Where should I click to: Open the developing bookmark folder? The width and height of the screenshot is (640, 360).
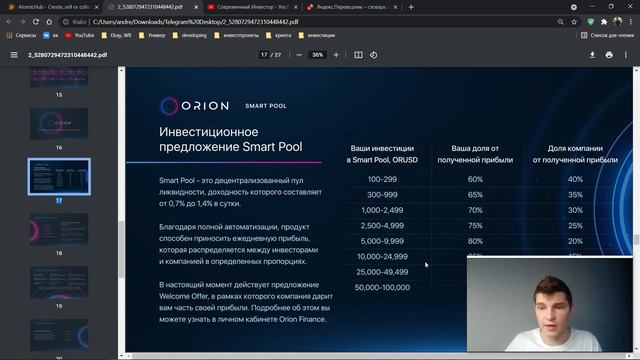click(x=189, y=35)
